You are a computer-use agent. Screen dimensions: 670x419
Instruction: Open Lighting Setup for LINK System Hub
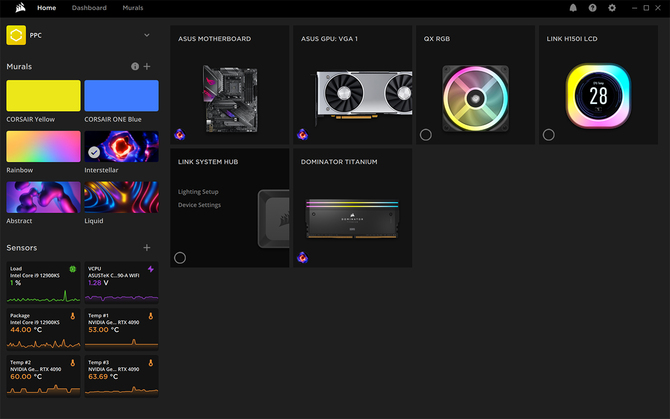(x=198, y=192)
